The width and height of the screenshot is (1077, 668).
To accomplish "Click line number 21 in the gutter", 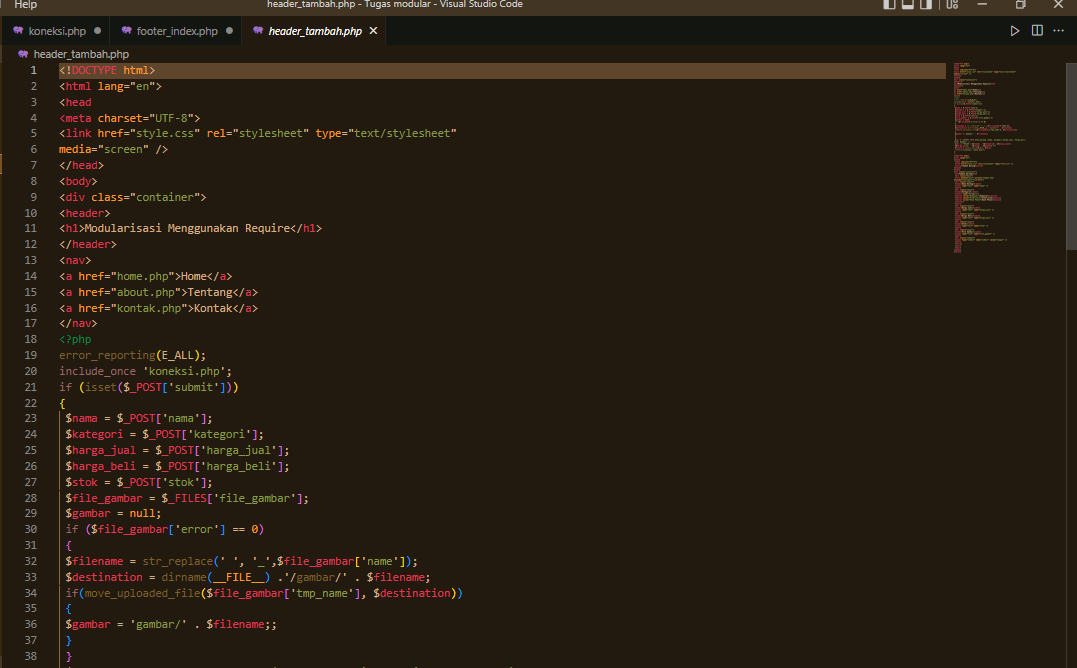I will 30,386.
